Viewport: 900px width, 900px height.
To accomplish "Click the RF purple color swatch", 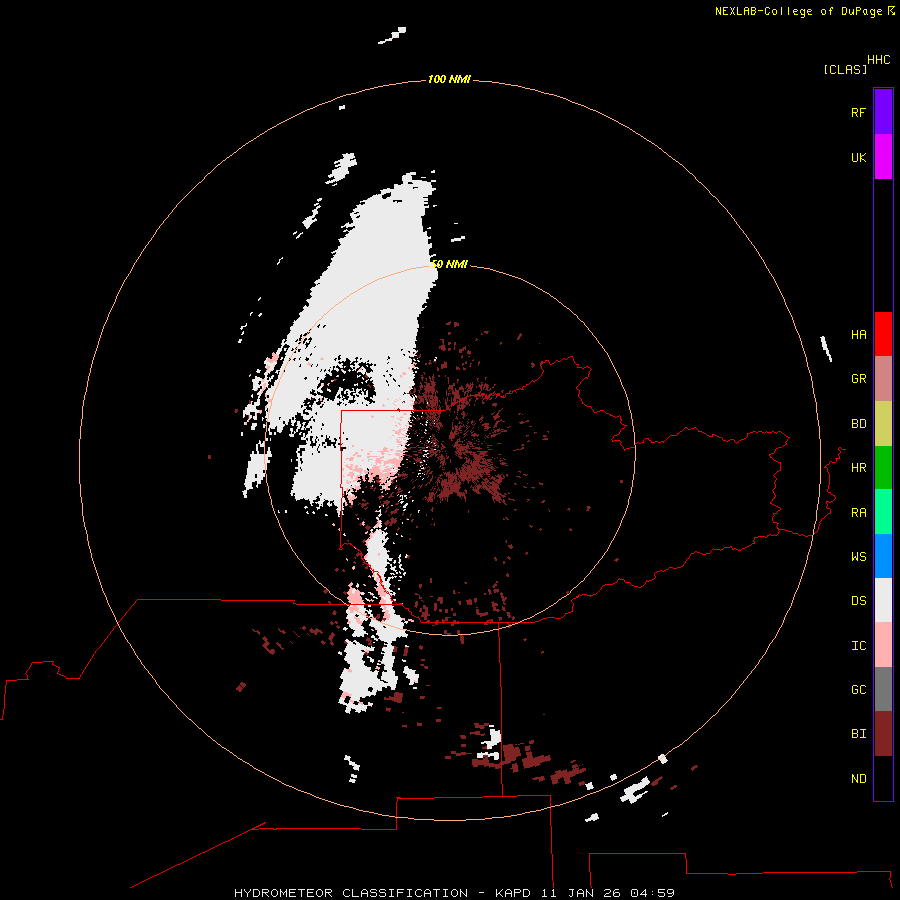I will pos(883,112).
